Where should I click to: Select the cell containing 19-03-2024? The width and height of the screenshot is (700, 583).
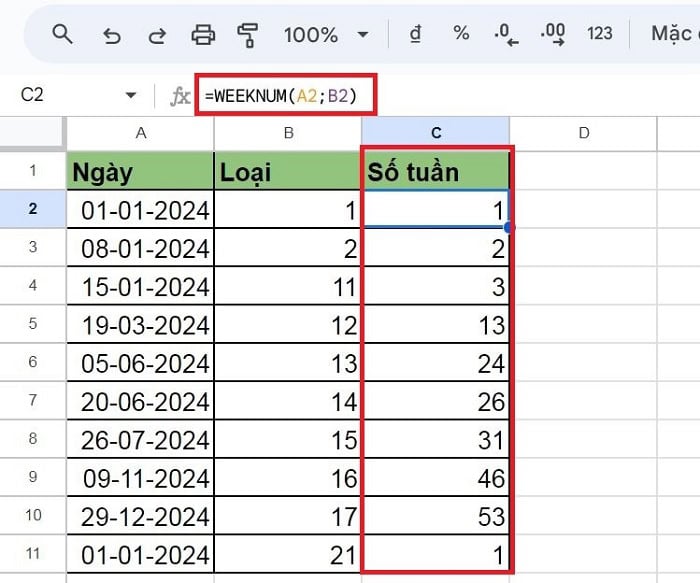tap(140, 325)
